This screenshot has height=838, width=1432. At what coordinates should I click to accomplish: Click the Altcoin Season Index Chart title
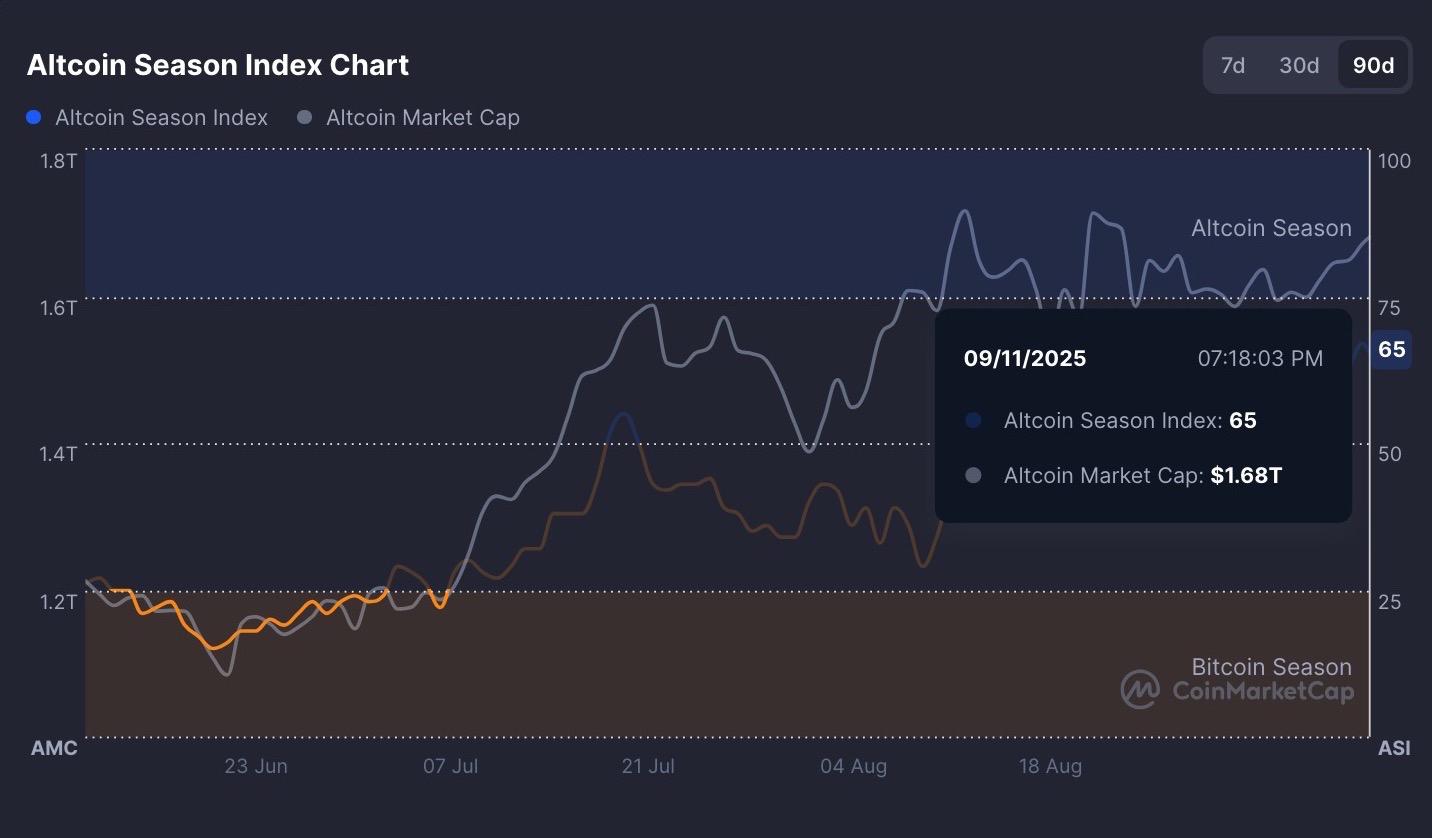pyautogui.click(x=218, y=65)
